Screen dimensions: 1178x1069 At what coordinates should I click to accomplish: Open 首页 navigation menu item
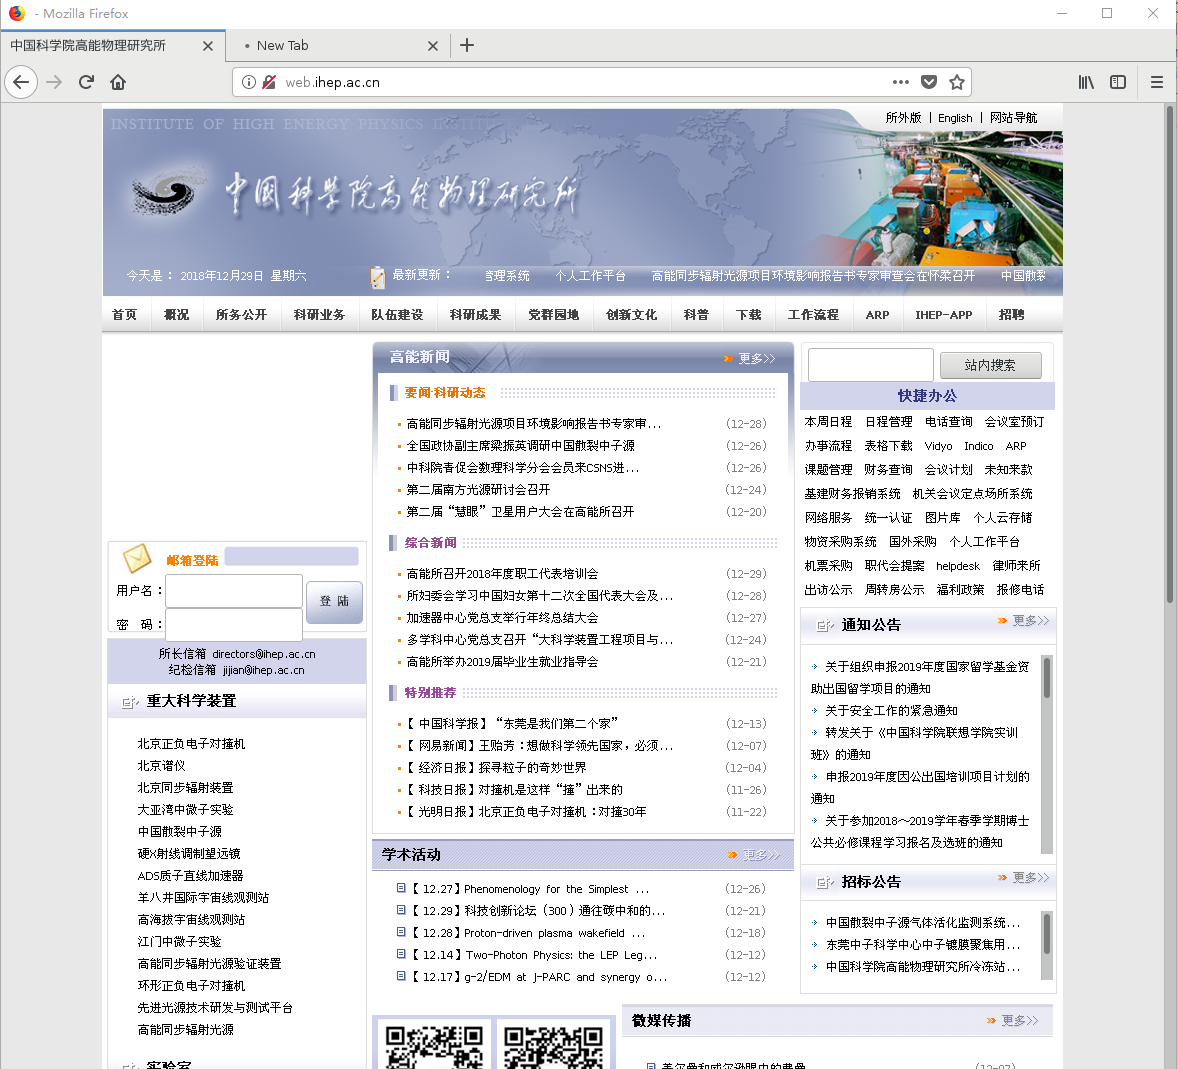(x=125, y=315)
